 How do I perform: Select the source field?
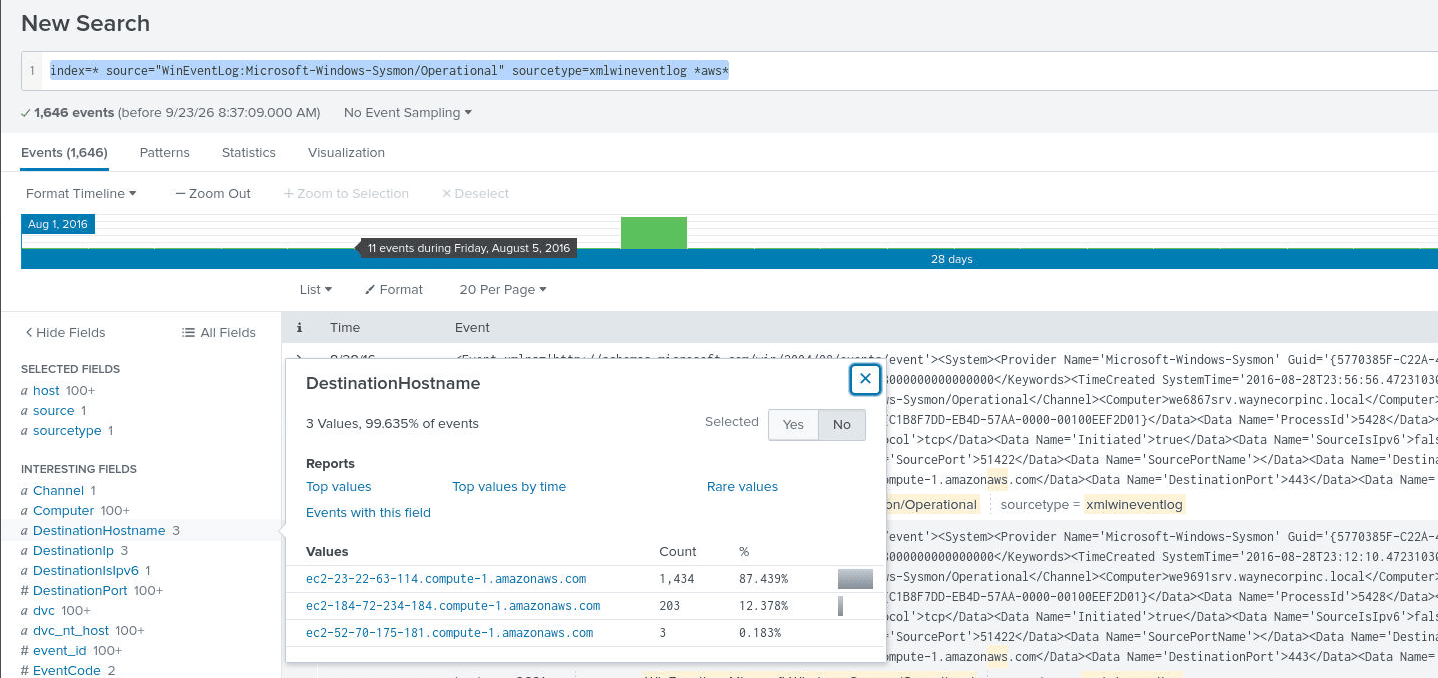[54, 410]
